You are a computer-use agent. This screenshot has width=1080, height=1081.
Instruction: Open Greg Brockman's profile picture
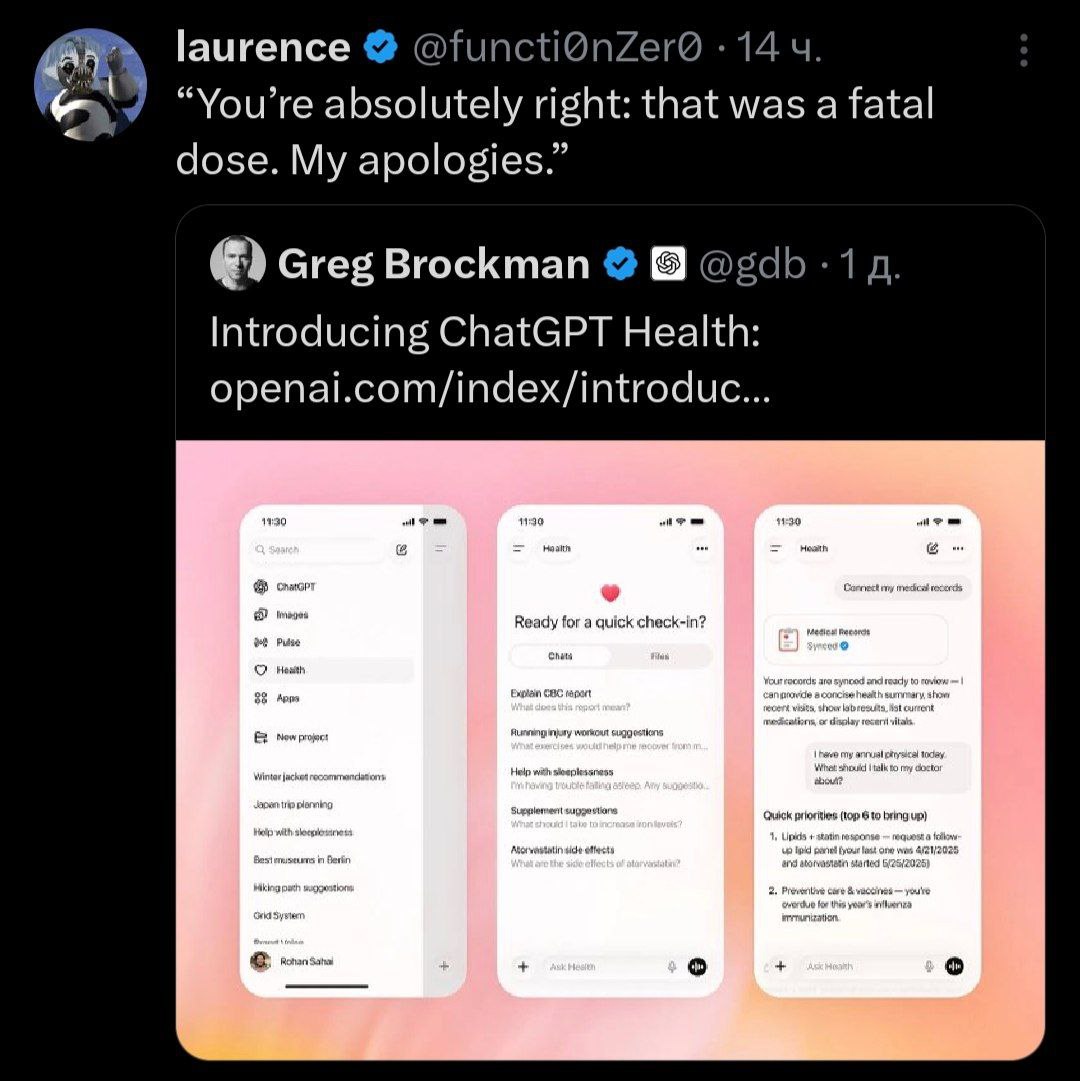tap(238, 263)
